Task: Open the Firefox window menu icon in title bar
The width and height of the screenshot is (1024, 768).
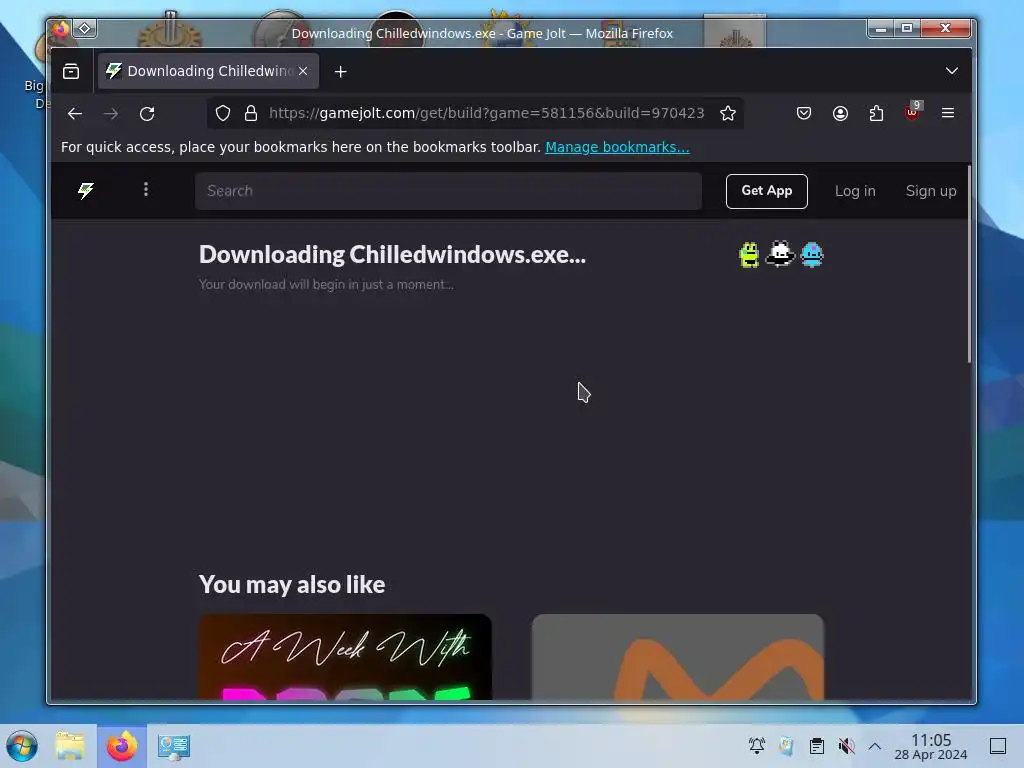Action: (60, 29)
